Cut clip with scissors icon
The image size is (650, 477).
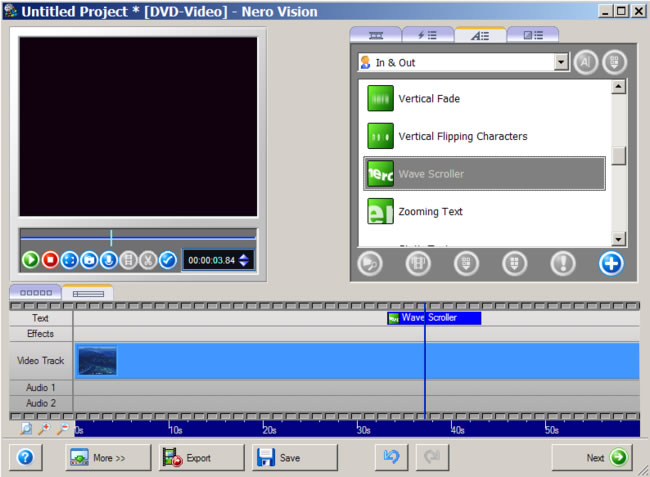148,260
